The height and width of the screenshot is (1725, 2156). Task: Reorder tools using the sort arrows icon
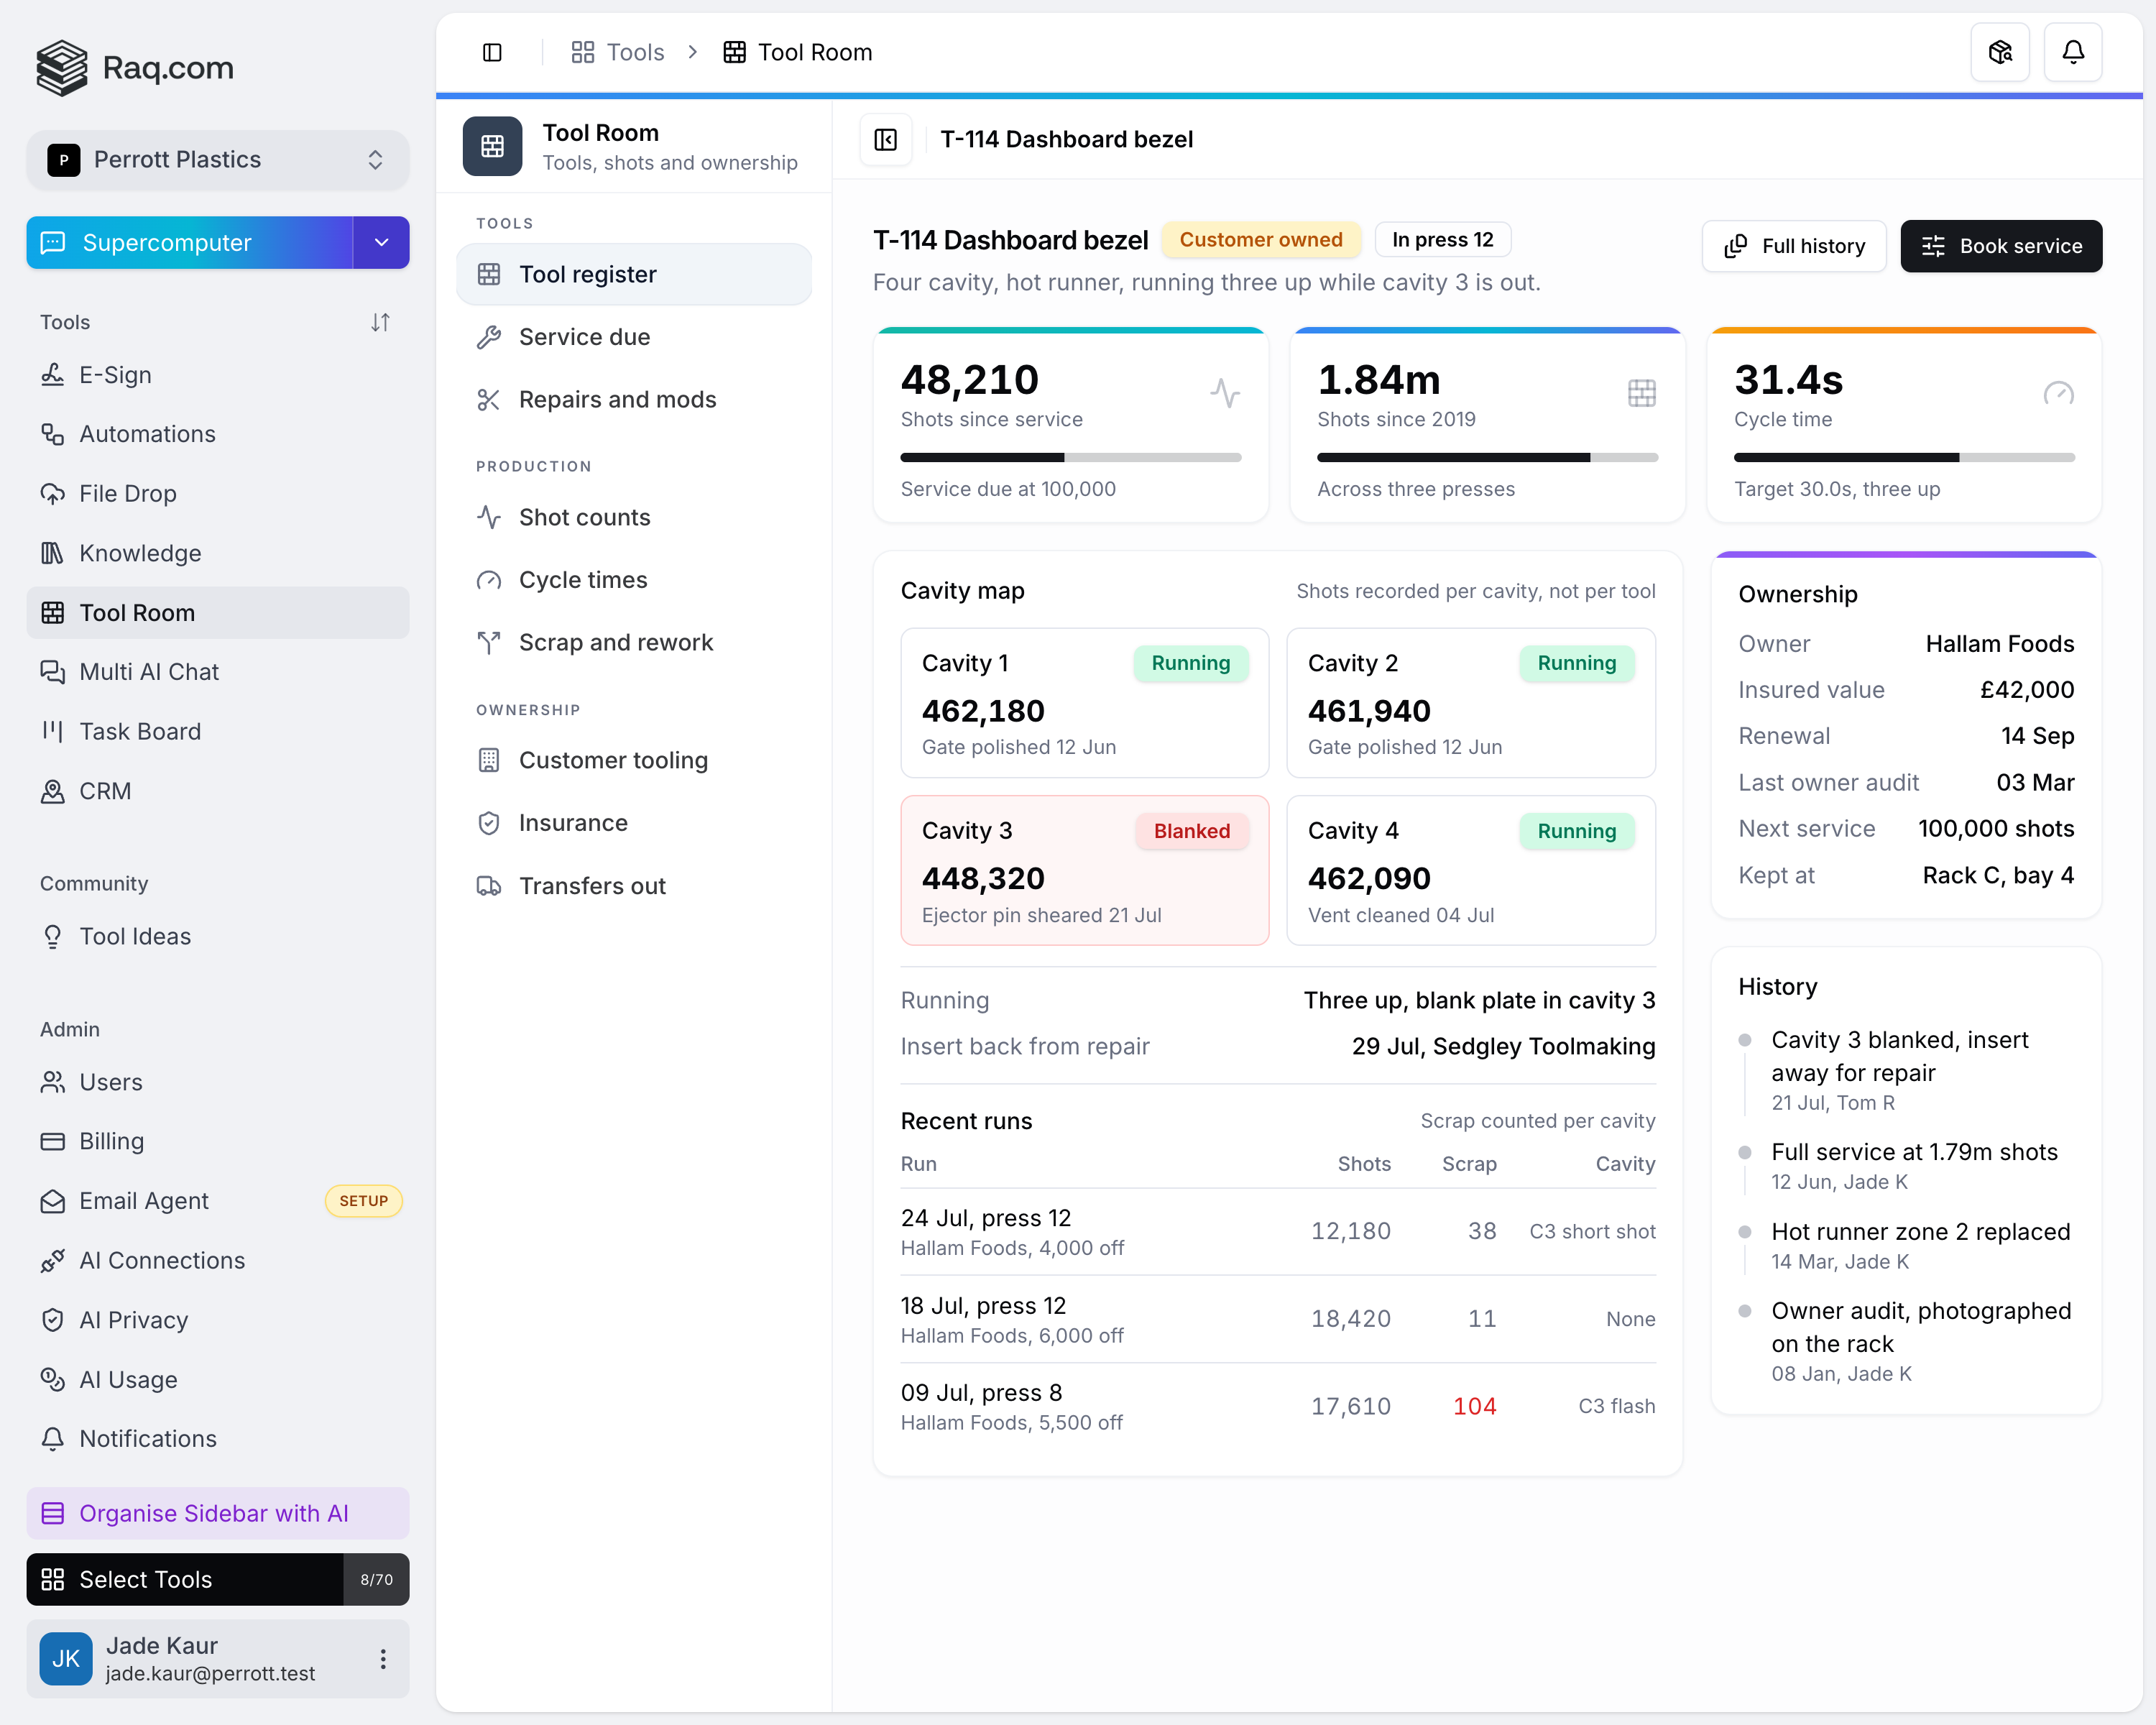[x=380, y=322]
